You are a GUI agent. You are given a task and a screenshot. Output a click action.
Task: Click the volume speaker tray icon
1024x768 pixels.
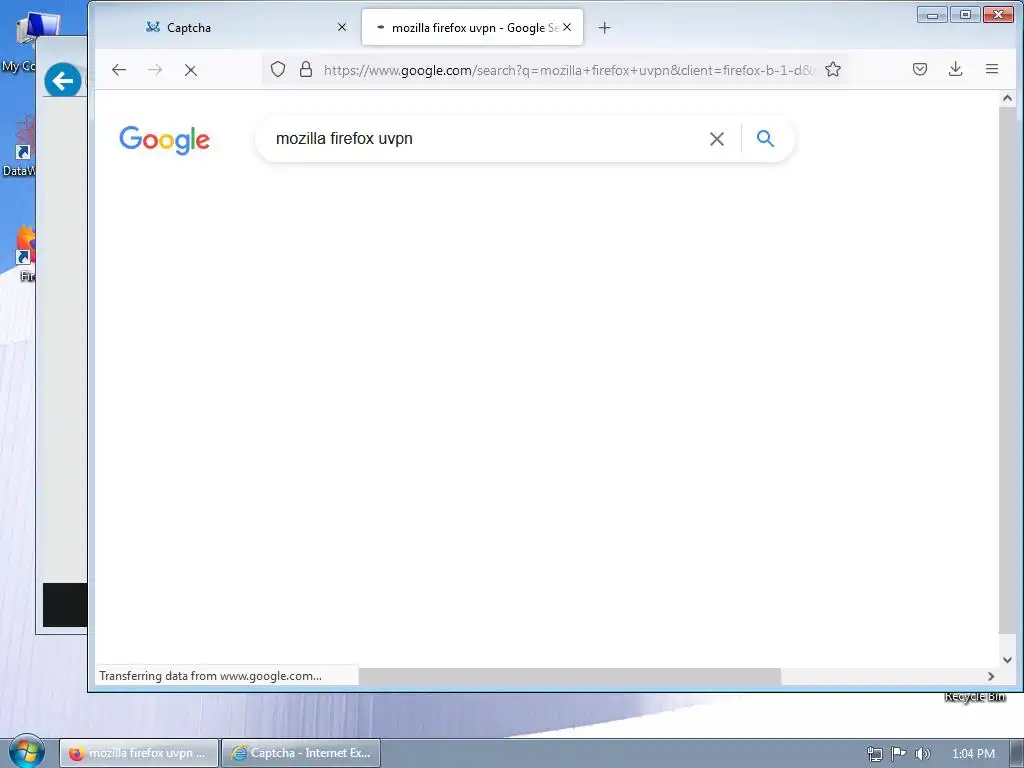[922, 754]
